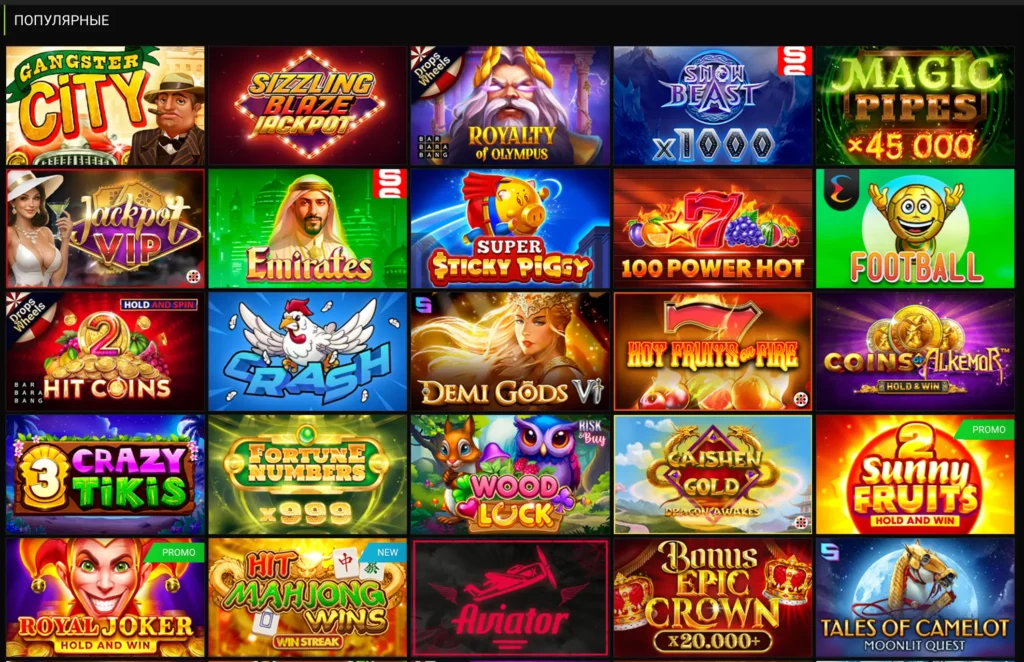1024x662 pixels.
Task: Open Royalty of Olympus game tile
Action: click(x=510, y=105)
